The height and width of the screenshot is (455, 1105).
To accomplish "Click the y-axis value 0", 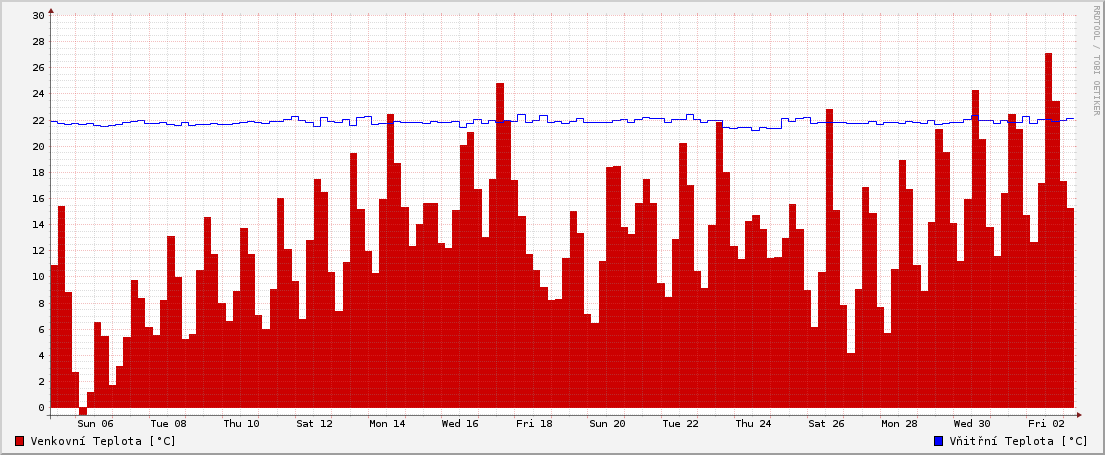I will coord(42,408).
